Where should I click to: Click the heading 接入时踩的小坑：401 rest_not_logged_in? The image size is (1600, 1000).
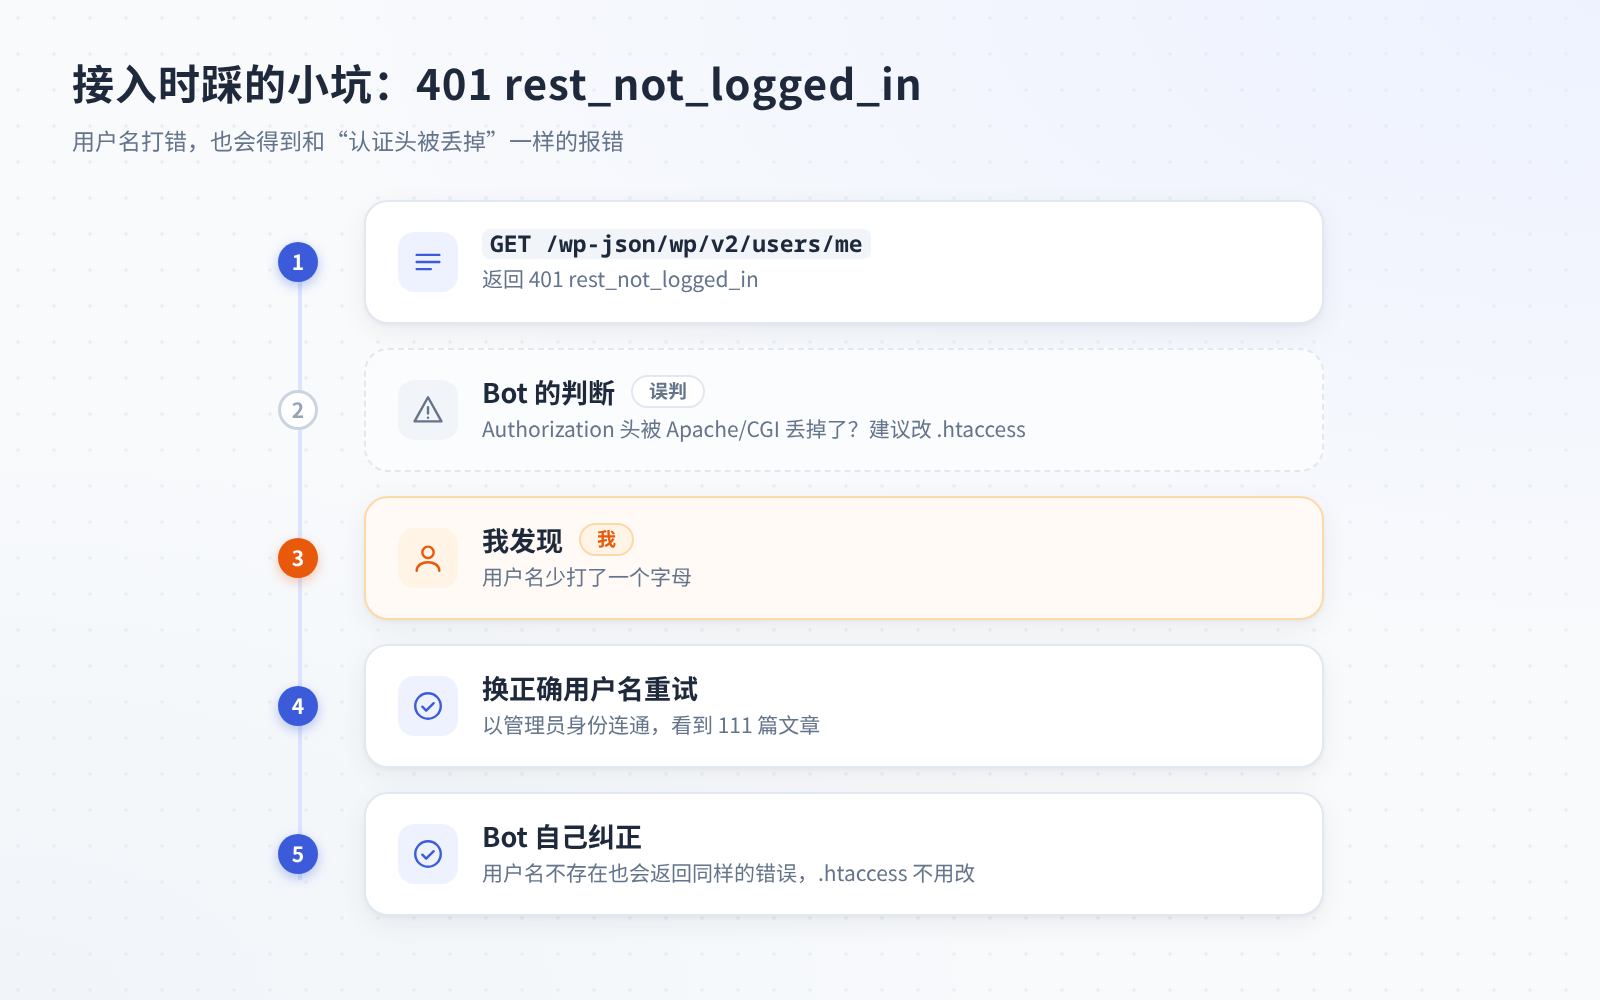pyautogui.click(x=496, y=85)
